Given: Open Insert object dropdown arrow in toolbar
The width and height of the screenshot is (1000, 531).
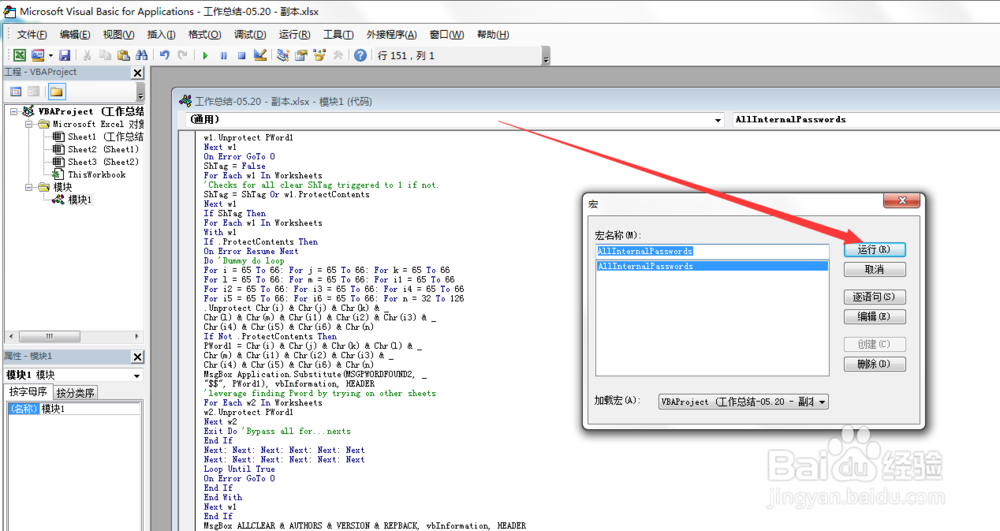Looking at the screenshot, I should click(50, 55).
